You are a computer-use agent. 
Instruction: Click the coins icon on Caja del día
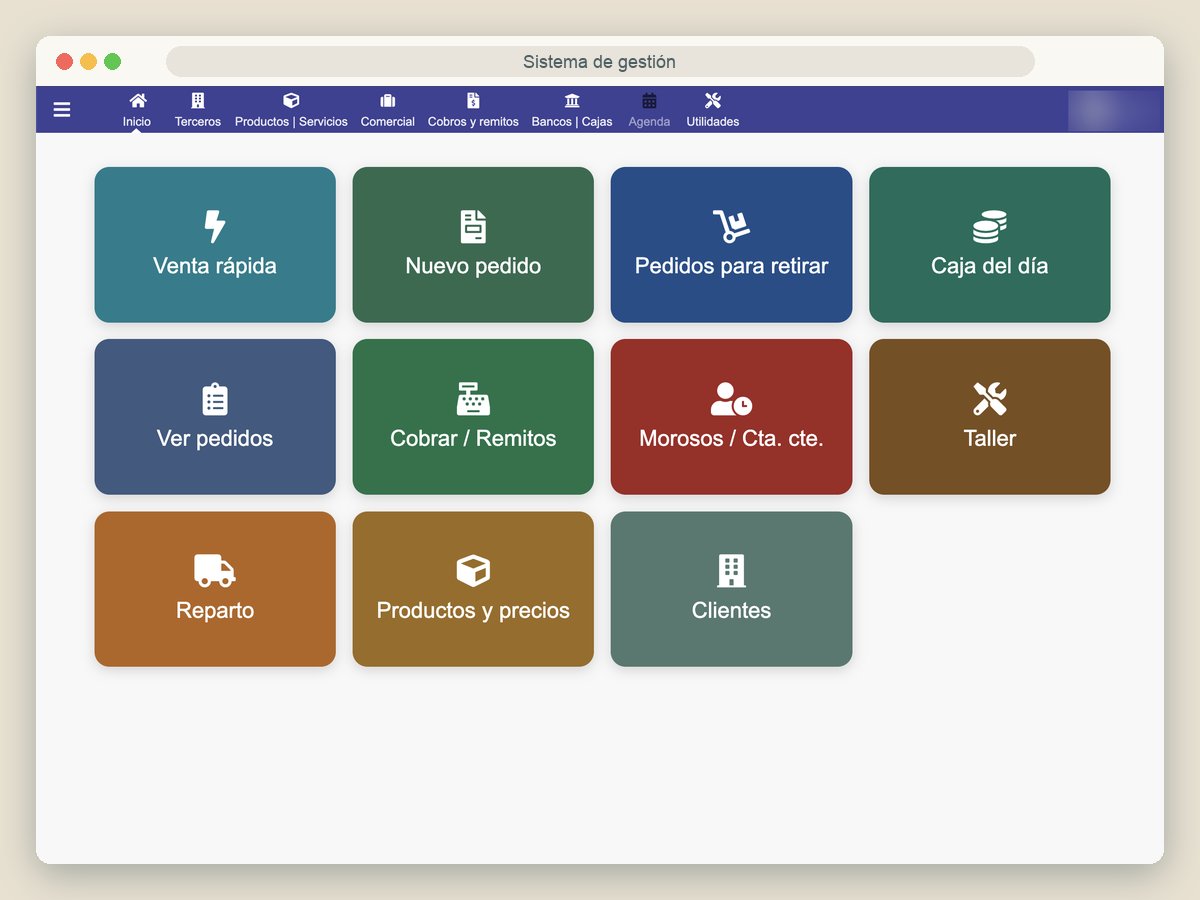click(990, 227)
